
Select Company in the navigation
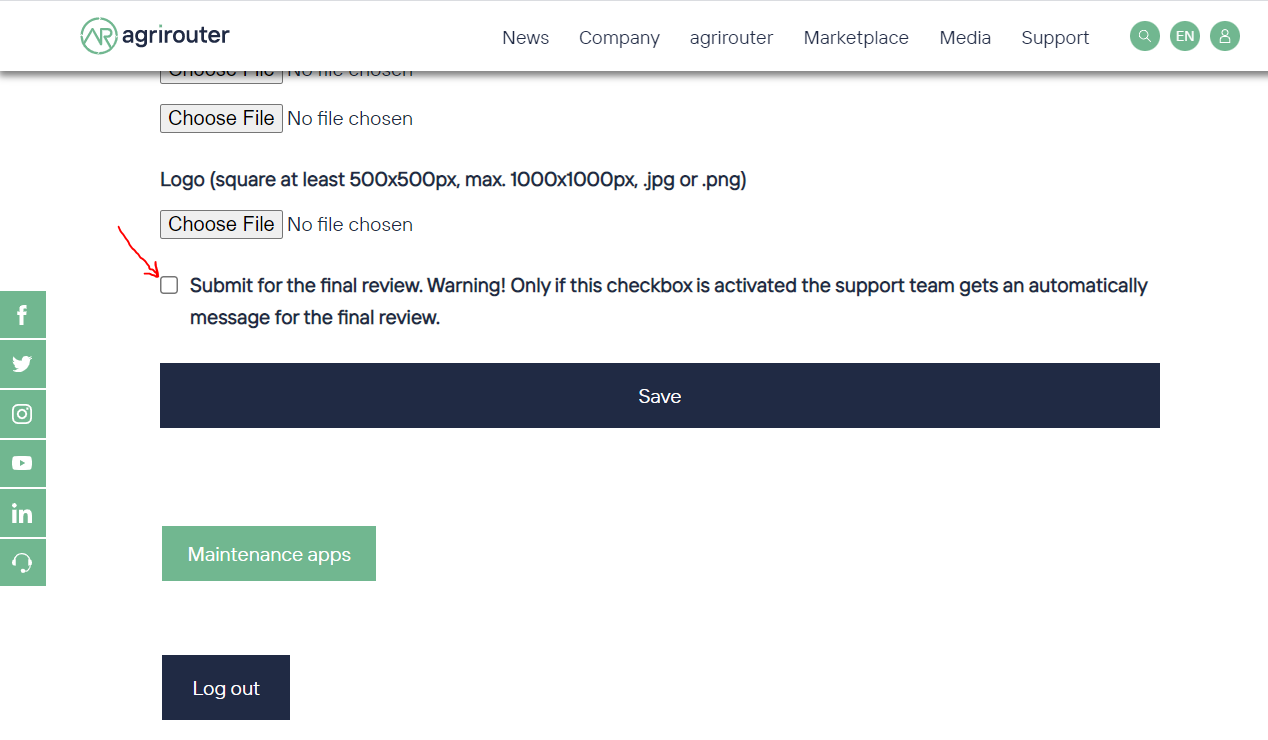click(618, 38)
